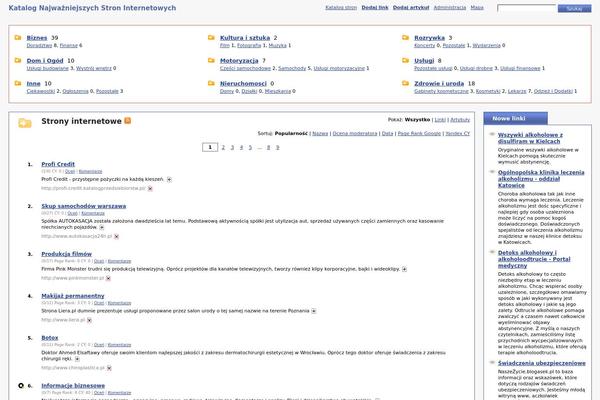Sort listings by Data
The height and width of the screenshot is (400, 600).
pyautogui.click(x=387, y=134)
